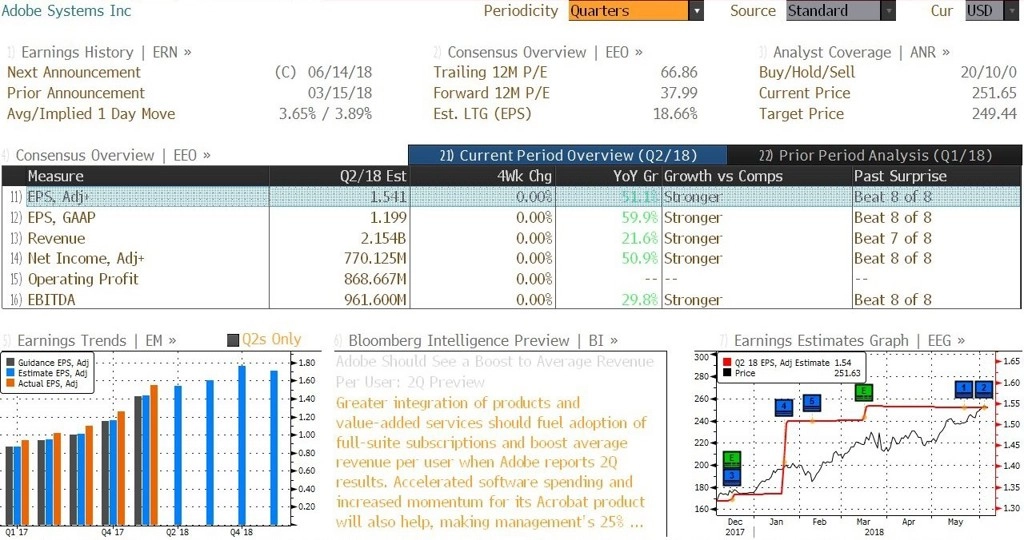Click the Forward 12M P/E value 37.99

point(679,93)
